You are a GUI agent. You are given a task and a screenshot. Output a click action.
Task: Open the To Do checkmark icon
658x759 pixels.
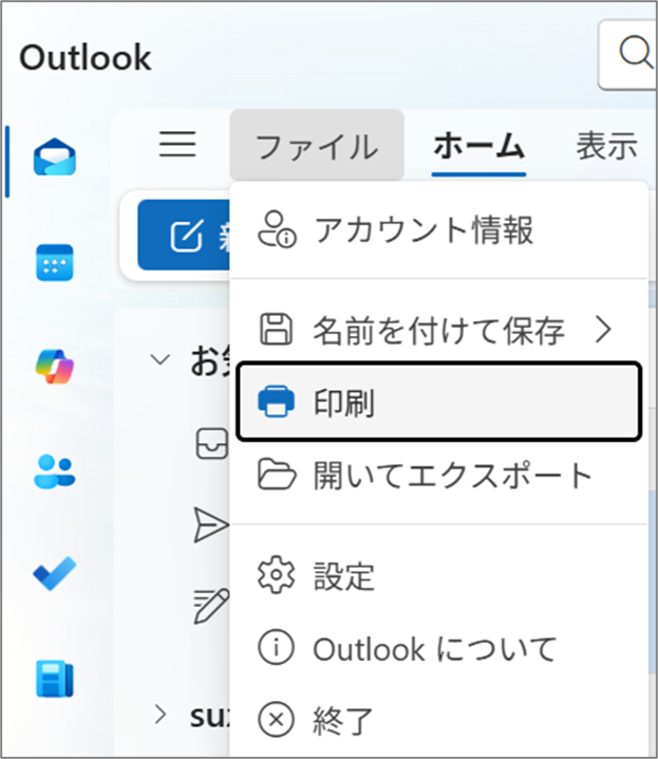pos(55,574)
